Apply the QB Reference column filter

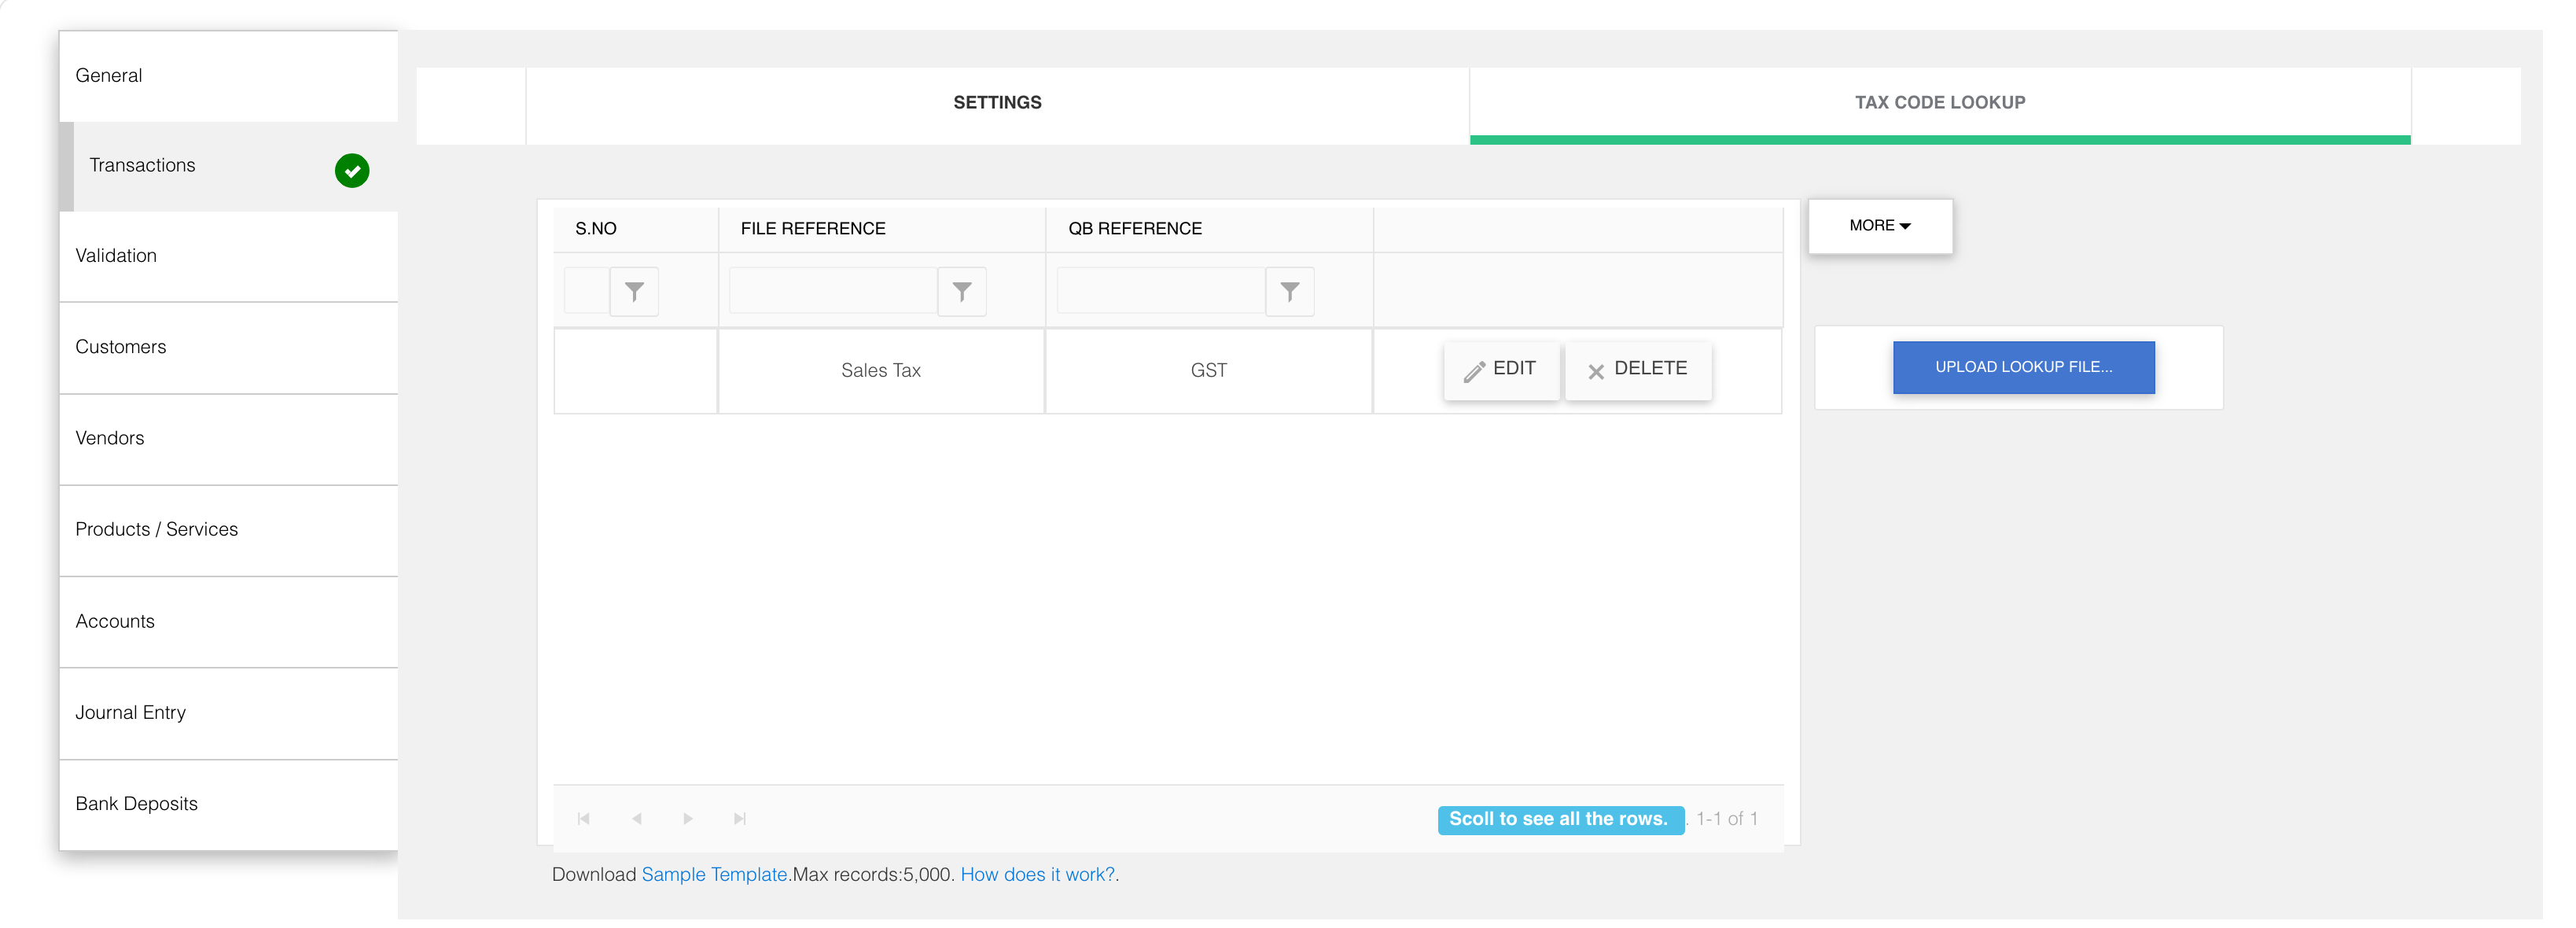tap(1290, 291)
